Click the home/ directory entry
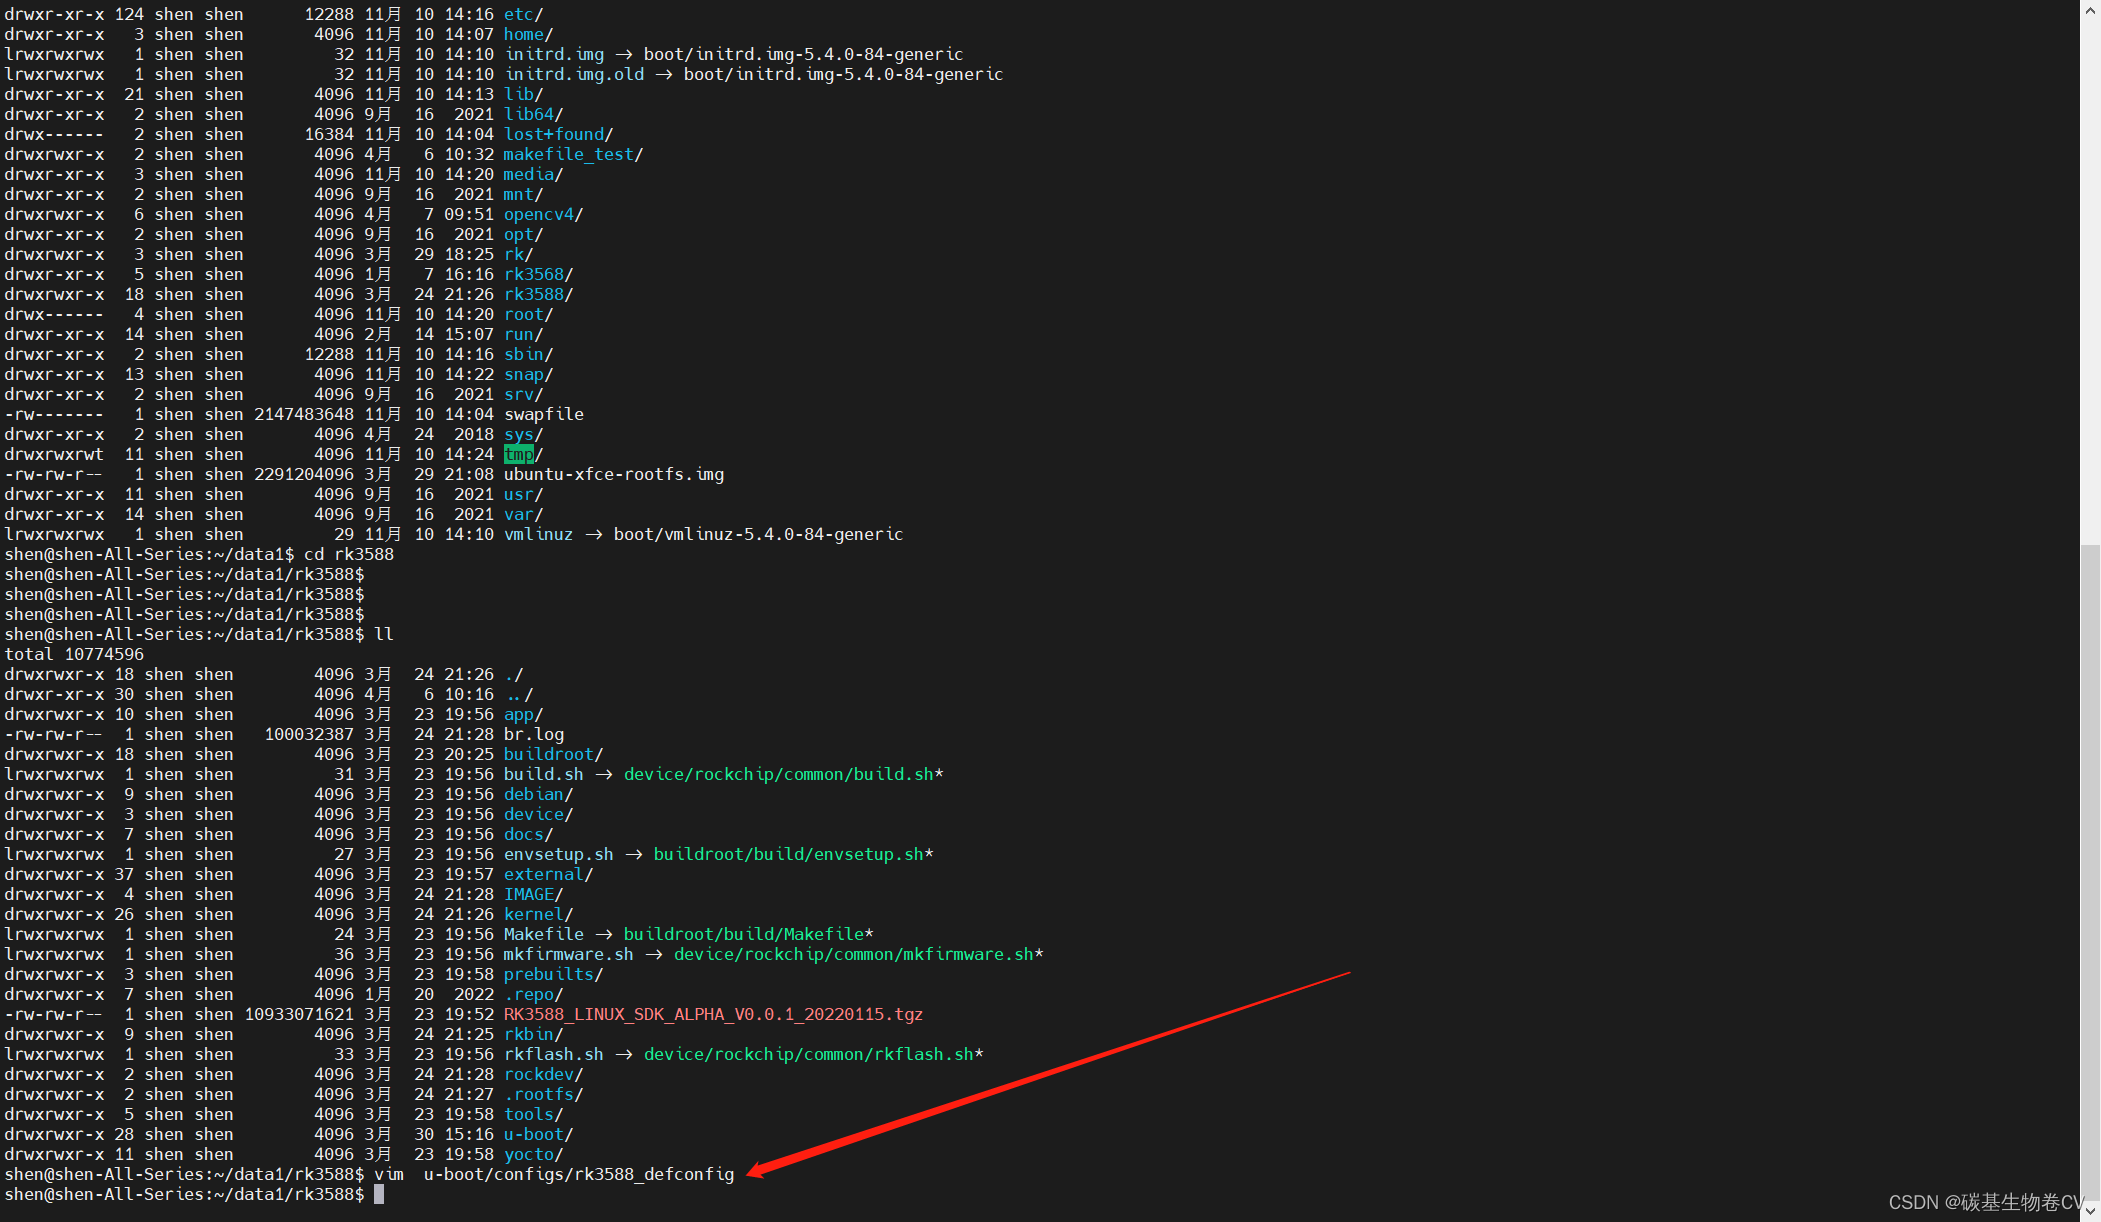The image size is (2101, 1222). click(529, 34)
